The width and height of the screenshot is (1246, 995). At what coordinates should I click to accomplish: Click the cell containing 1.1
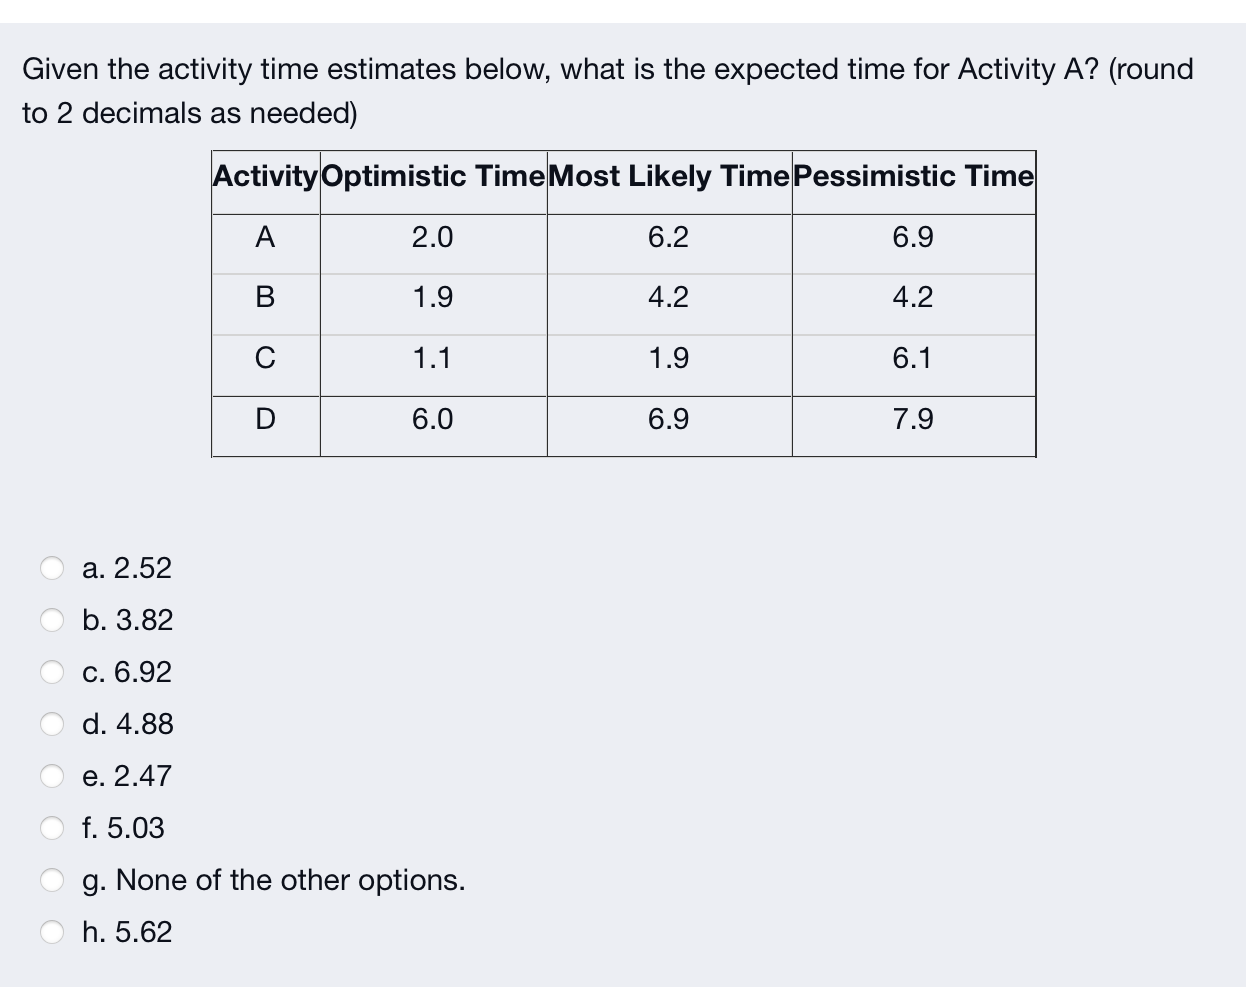[432, 359]
